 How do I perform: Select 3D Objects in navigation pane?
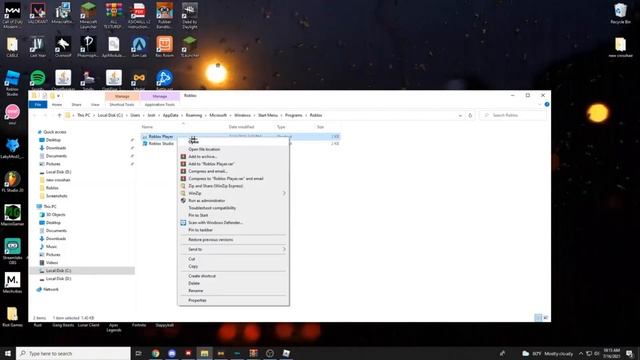(55, 215)
